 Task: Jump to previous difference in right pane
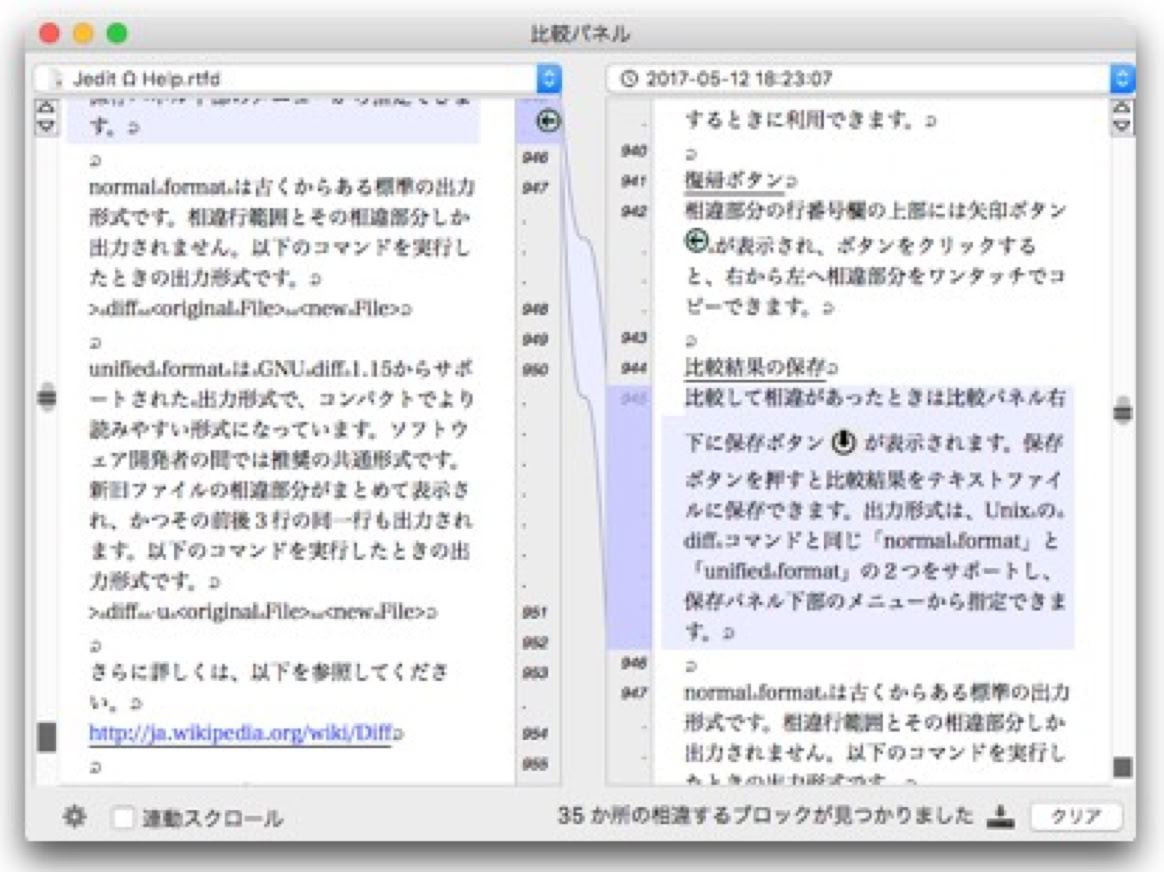click(1122, 107)
